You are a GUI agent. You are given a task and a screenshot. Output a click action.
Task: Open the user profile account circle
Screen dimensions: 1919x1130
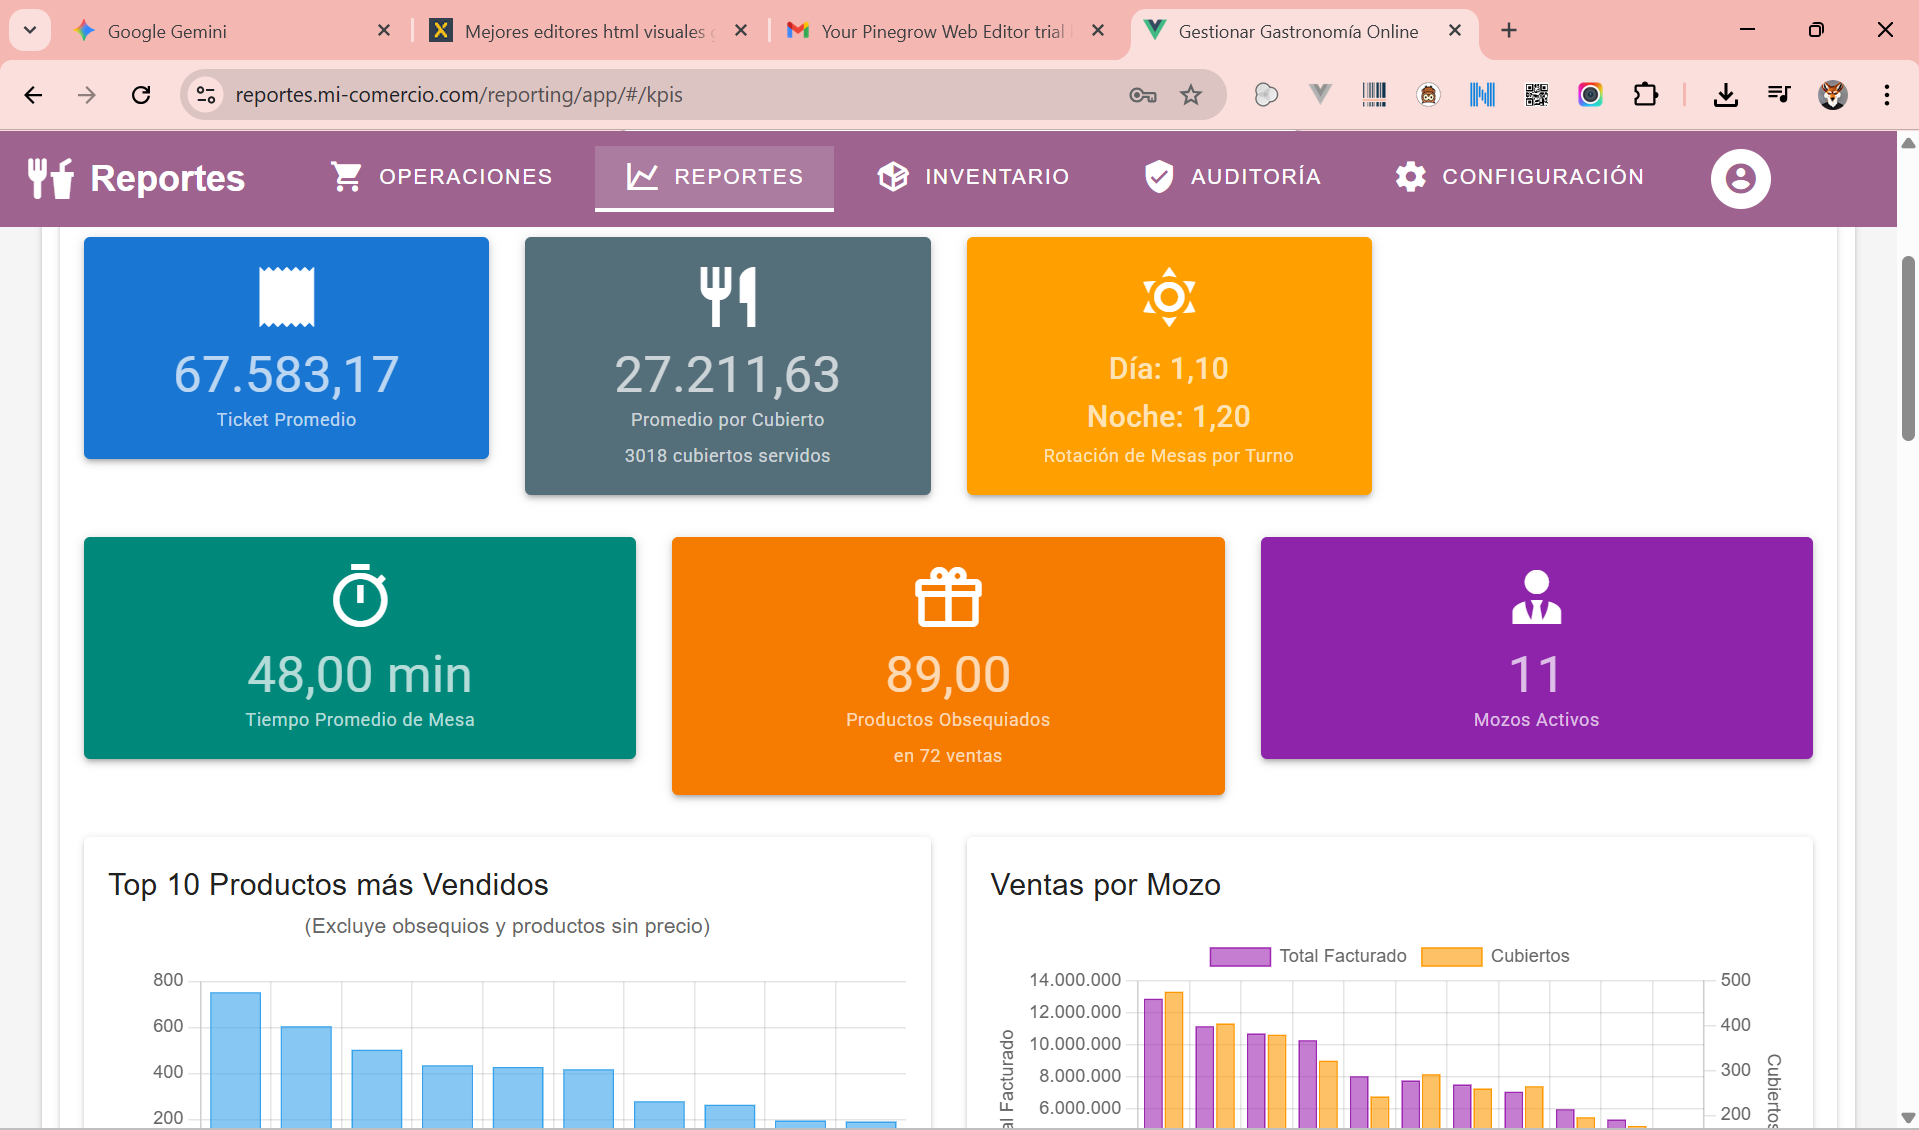pyautogui.click(x=1740, y=178)
